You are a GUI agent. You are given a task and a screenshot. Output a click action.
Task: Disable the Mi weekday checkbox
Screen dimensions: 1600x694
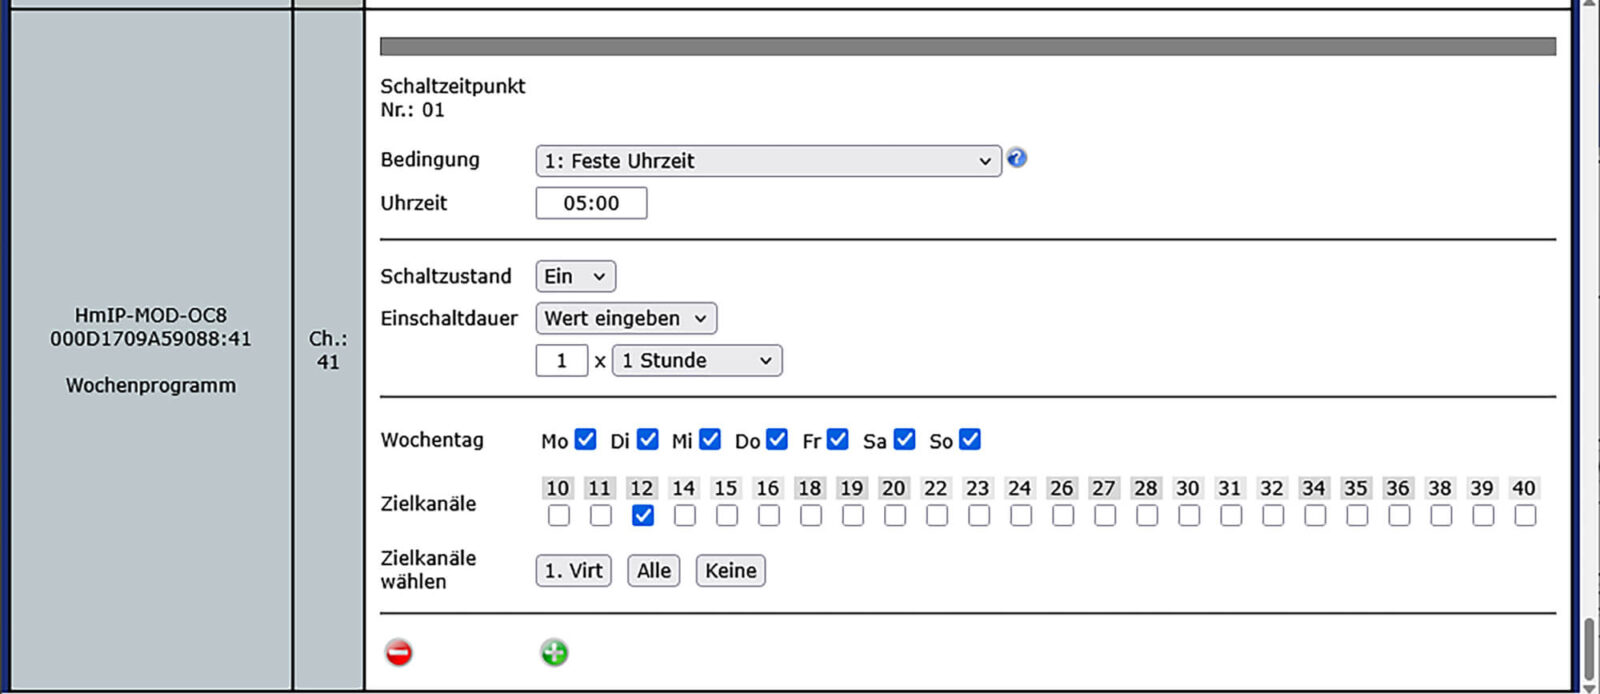(x=710, y=440)
